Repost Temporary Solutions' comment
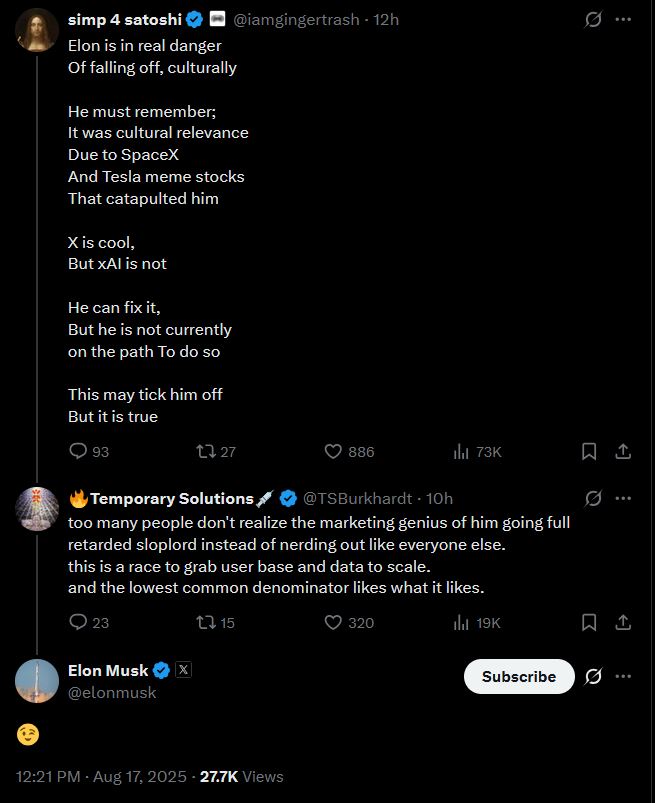Image resolution: width=655 pixels, height=803 pixels. tap(206, 622)
